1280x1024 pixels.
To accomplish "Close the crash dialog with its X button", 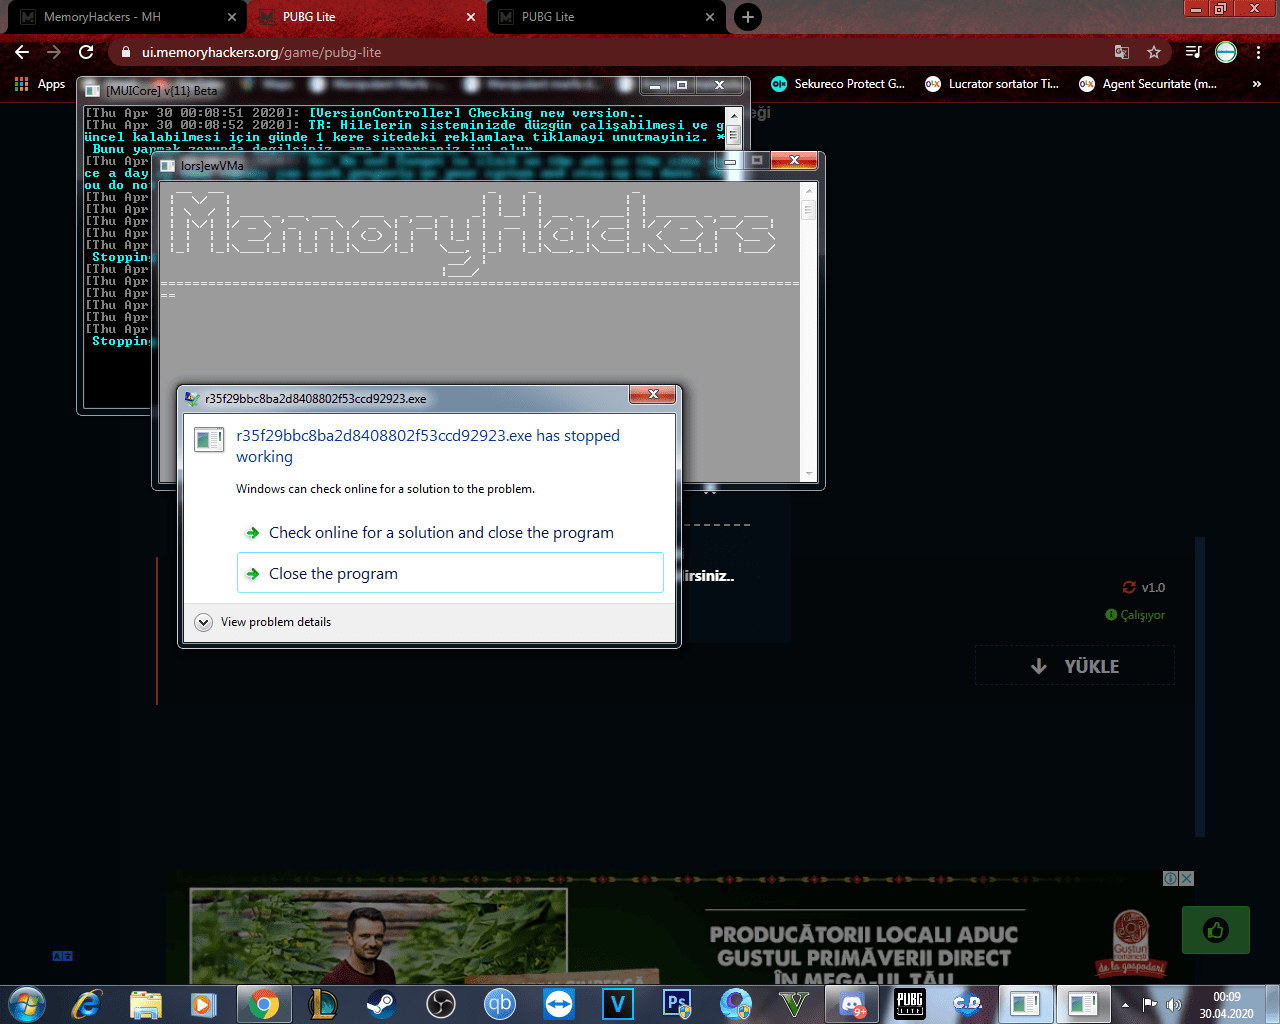I will tap(653, 395).
